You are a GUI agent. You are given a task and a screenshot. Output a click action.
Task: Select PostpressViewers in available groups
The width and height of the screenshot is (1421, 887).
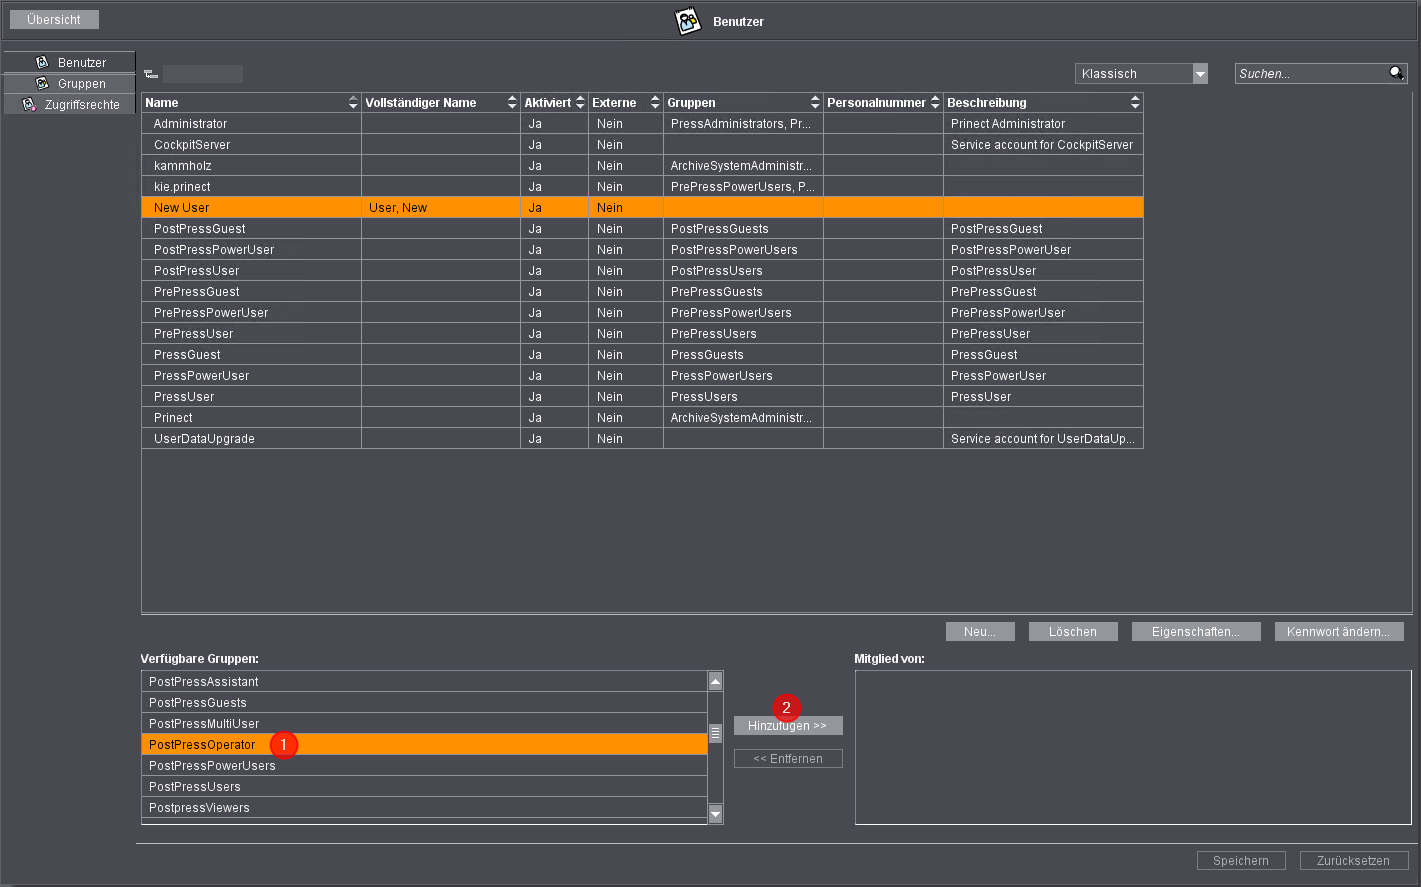[x=424, y=808]
